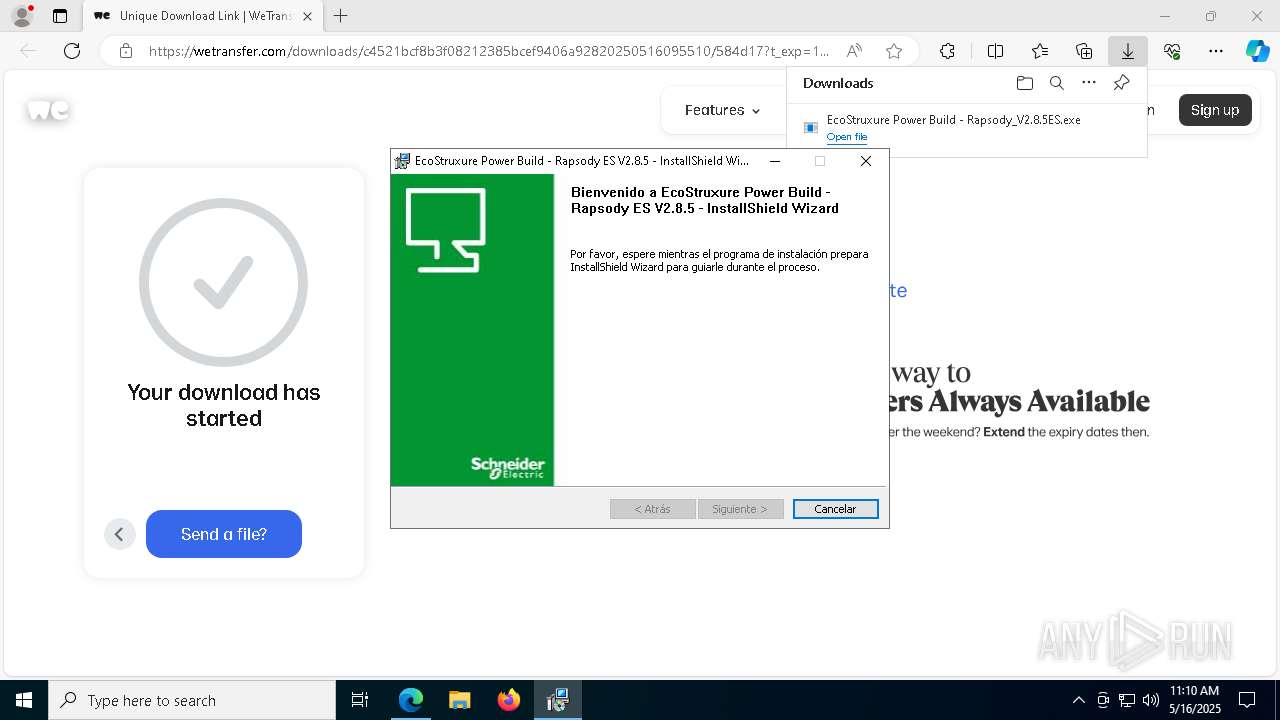Search downloads with magnifier icon
The image size is (1280, 720).
click(x=1056, y=83)
